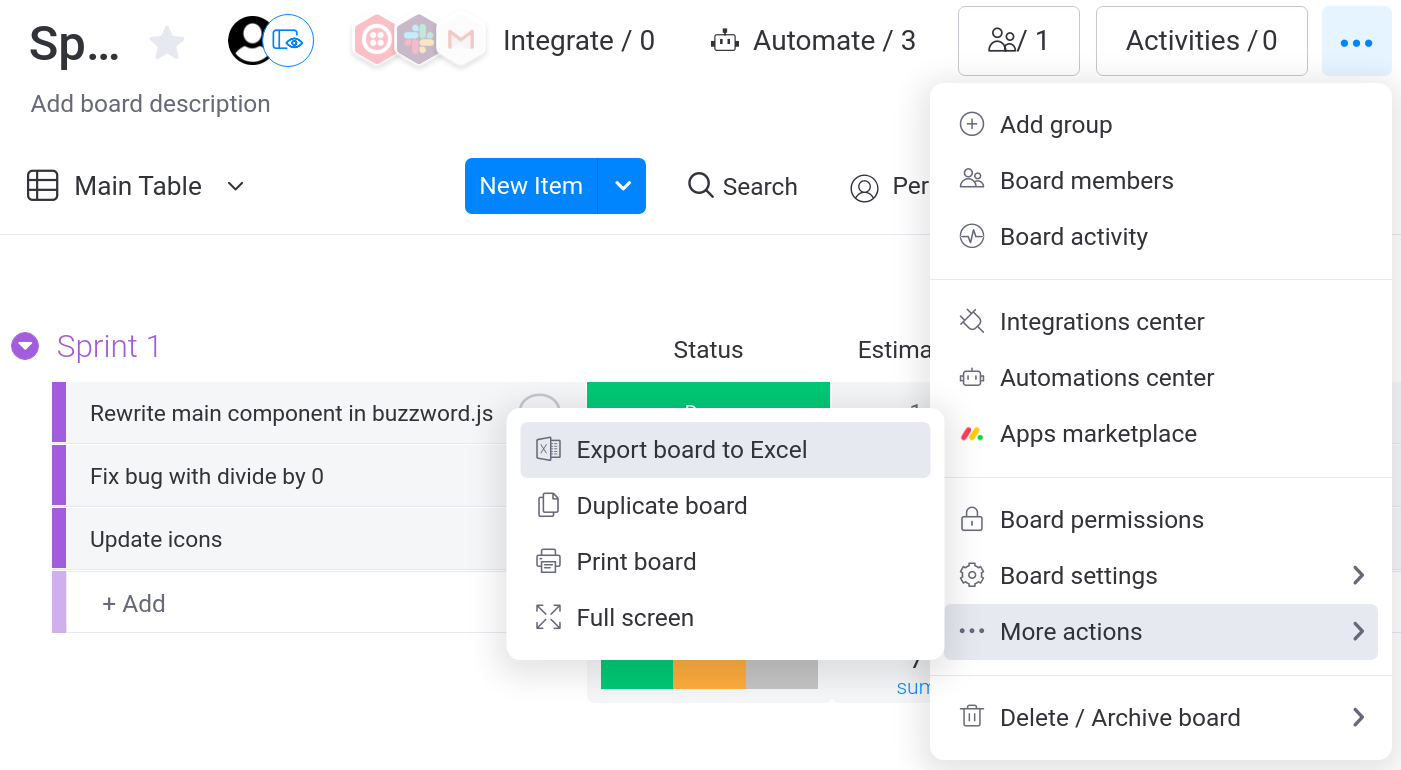Select Duplicate board

click(725, 505)
